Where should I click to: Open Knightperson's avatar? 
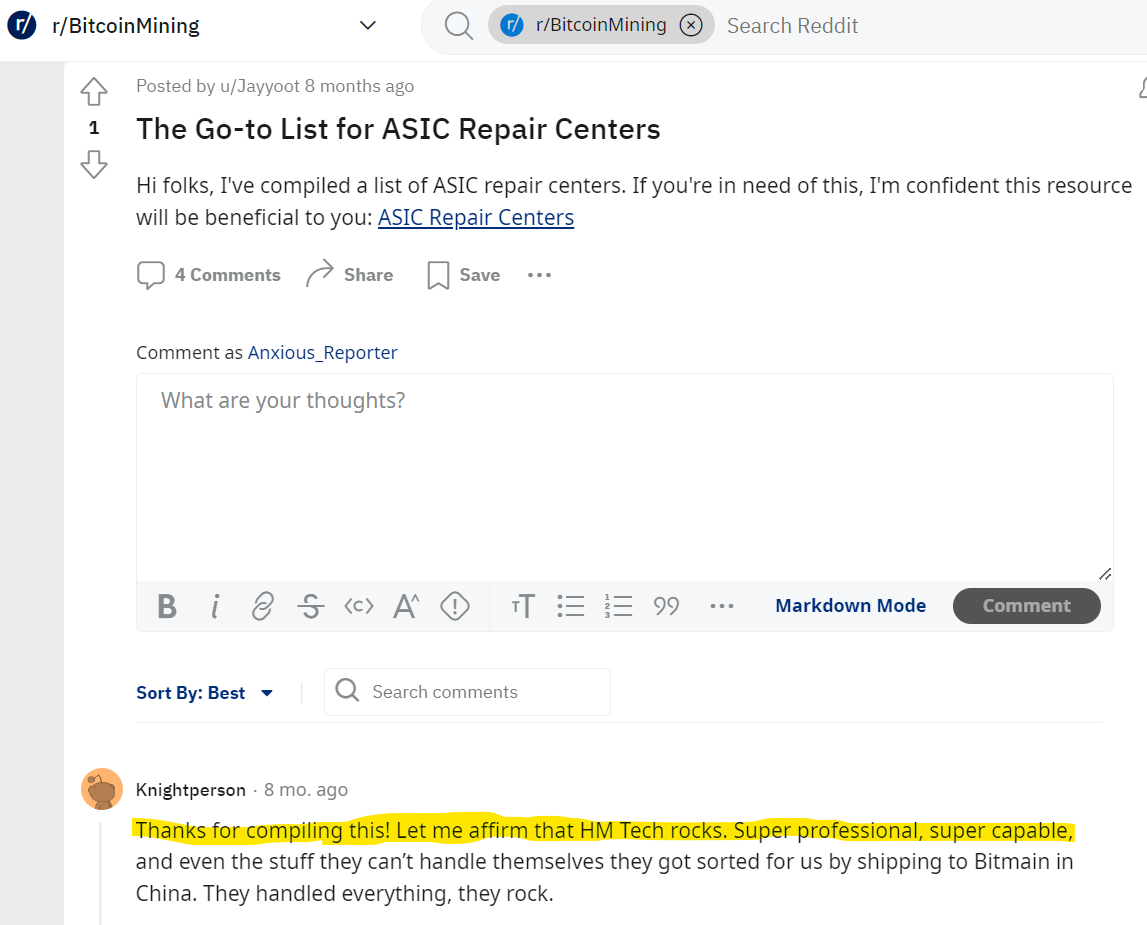pyautogui.click(x=102, y=789)
